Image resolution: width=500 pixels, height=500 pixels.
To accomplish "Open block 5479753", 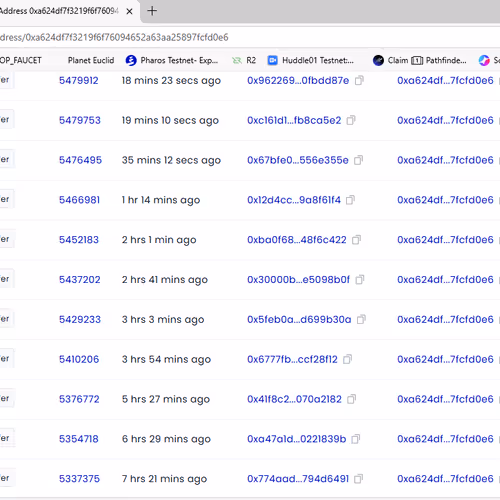I will click(80, 120).
